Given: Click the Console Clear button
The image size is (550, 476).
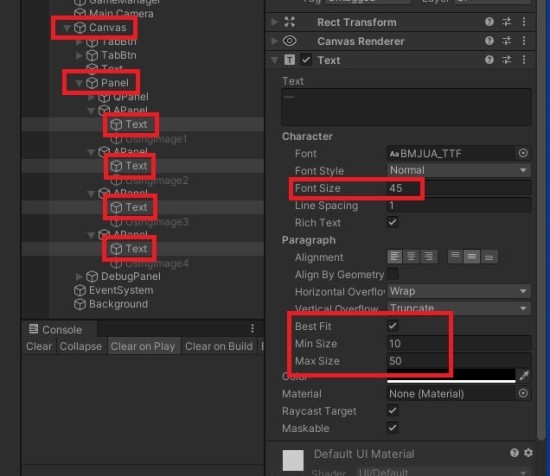Looking at the screenshot, I should (39, 346).
